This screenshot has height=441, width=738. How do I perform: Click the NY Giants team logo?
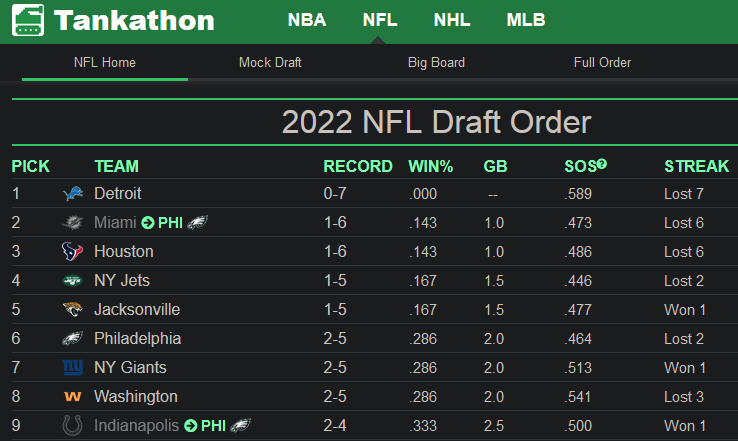72,368
